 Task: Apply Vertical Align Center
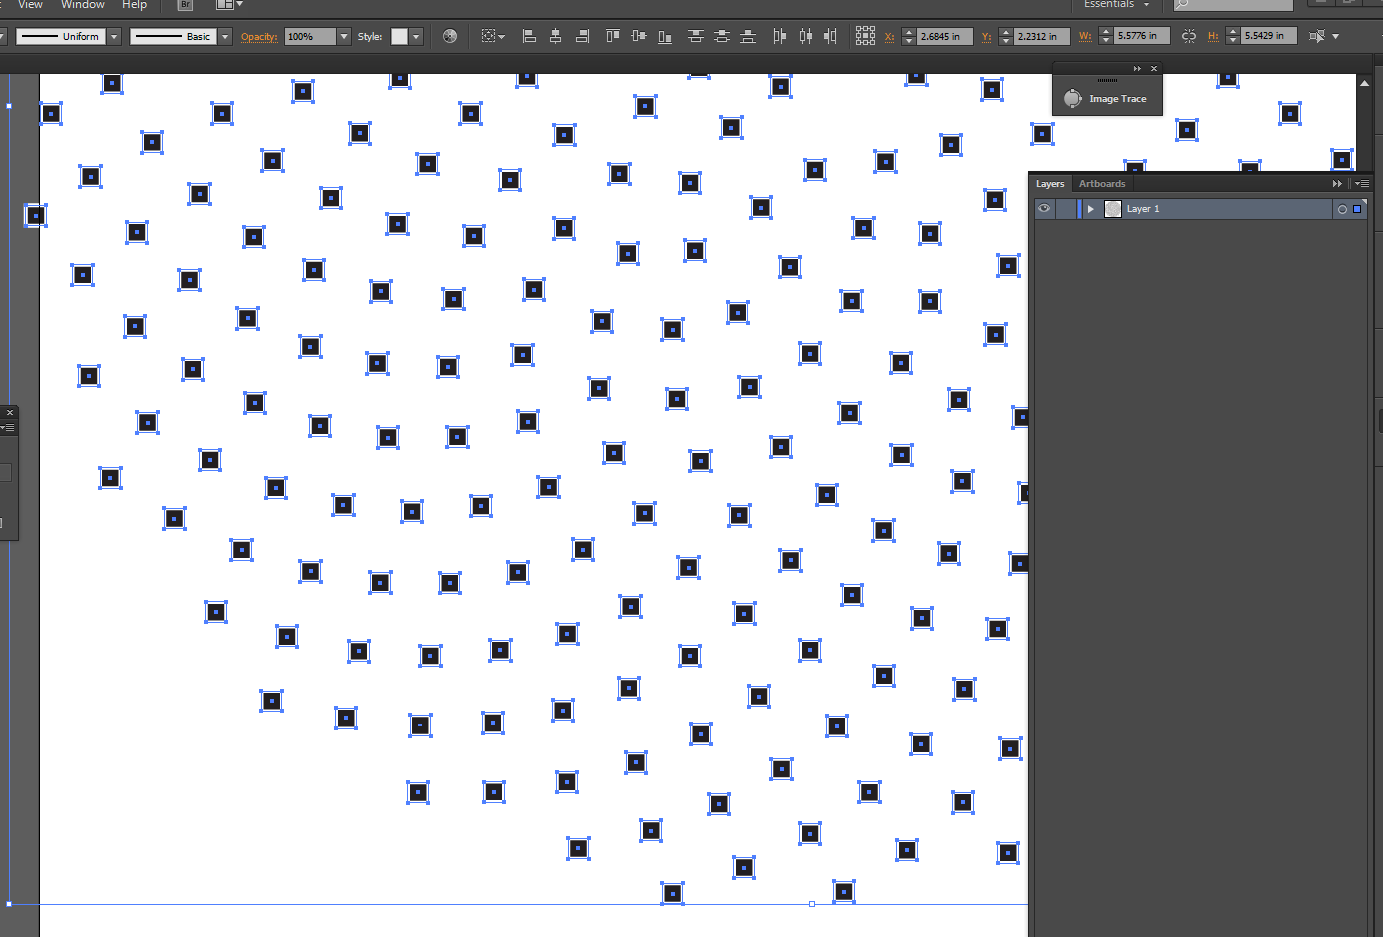(x=638, y=36)
